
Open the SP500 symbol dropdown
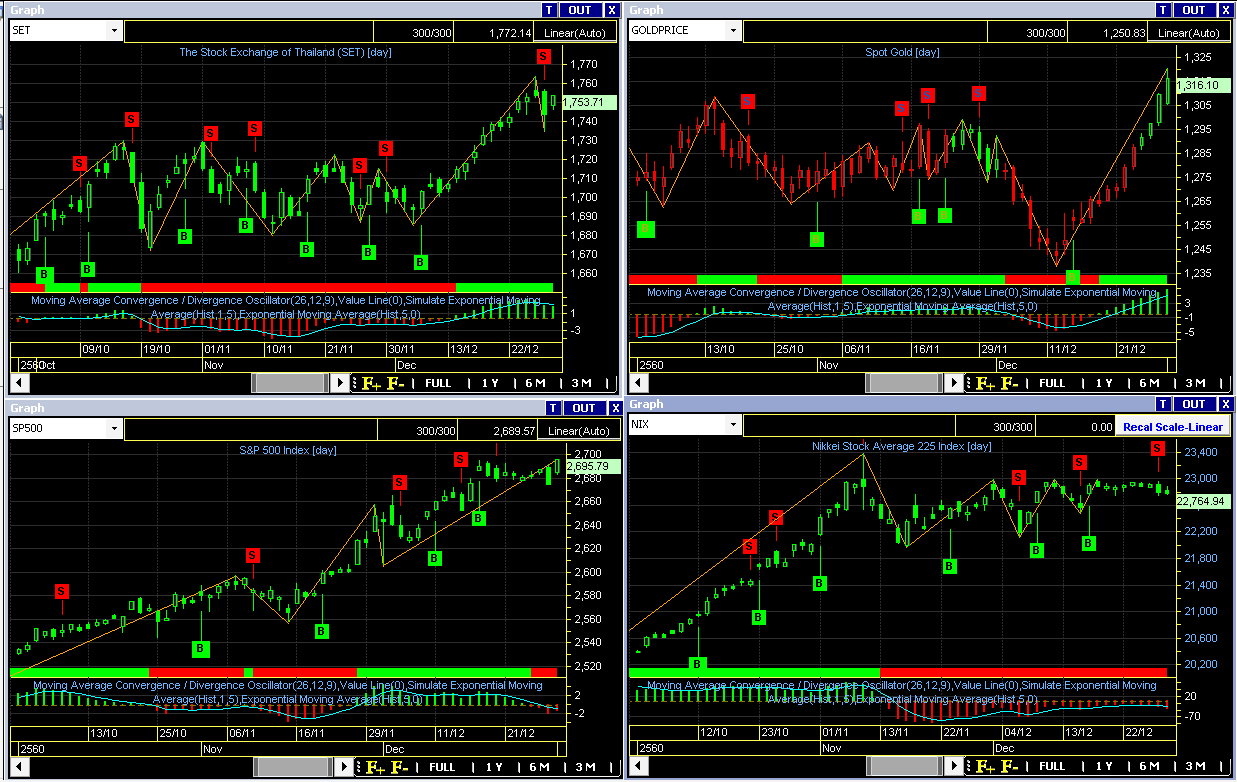pos(114,429)
